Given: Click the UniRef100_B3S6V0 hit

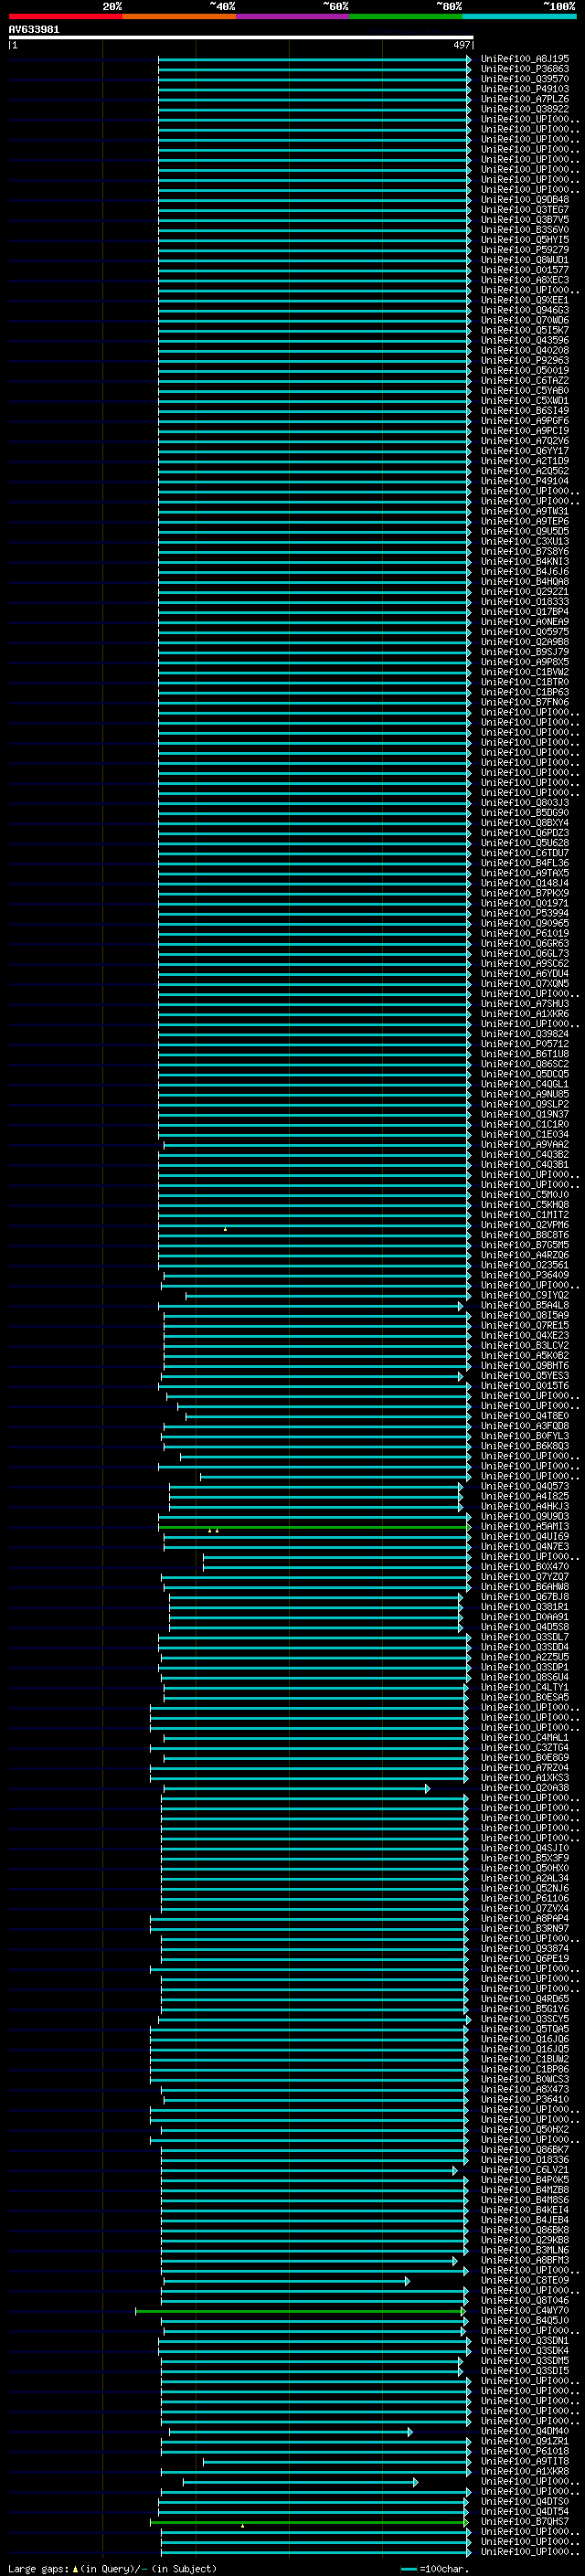Looking at the screenshot, I should [524, 230].
